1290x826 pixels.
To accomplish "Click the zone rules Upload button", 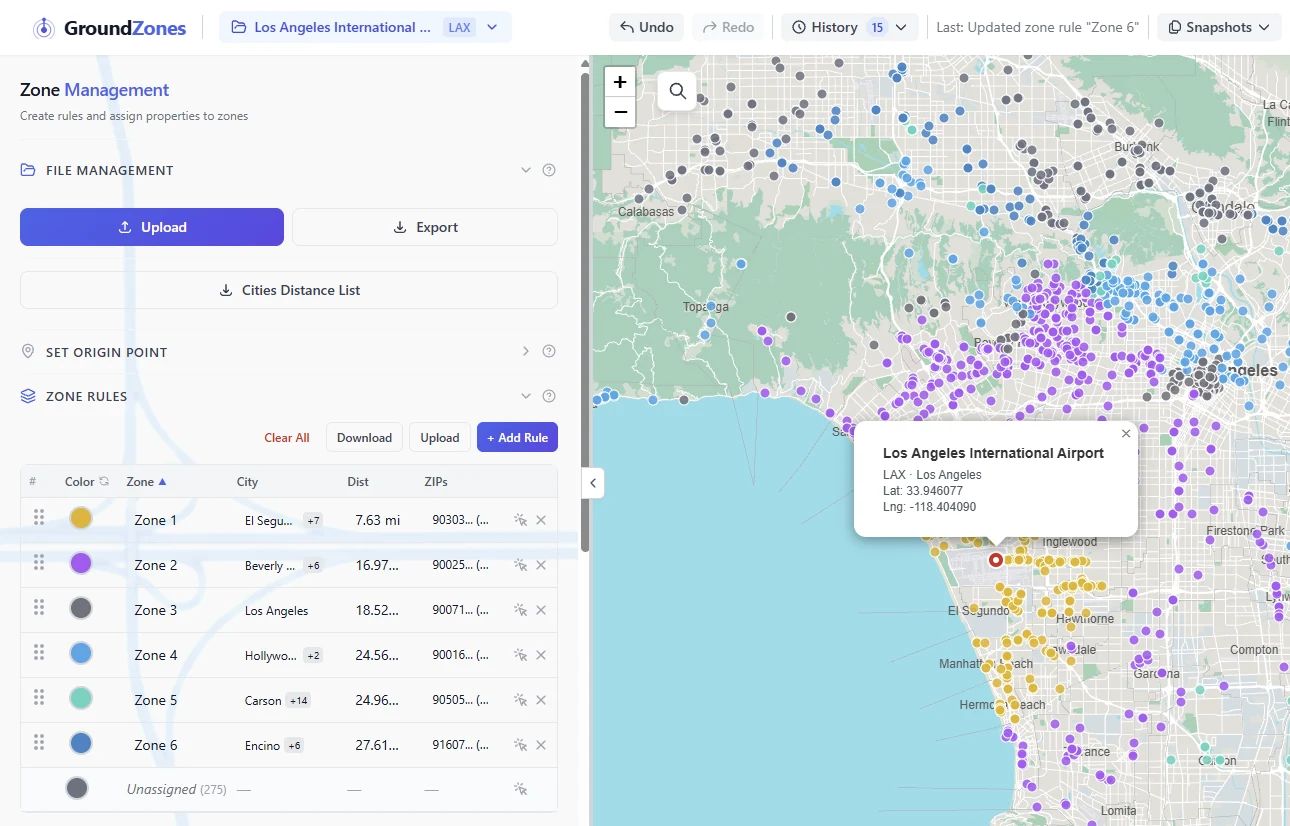I will [x=439, y=437].
